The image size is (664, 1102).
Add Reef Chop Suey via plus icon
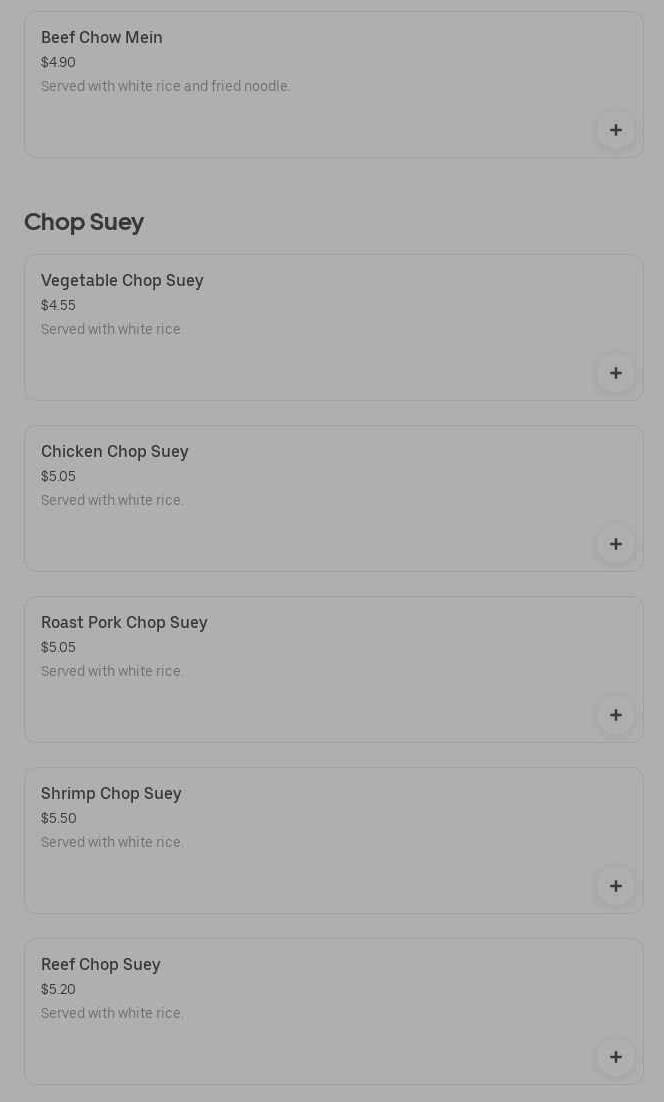click(x=615, y=1057)
